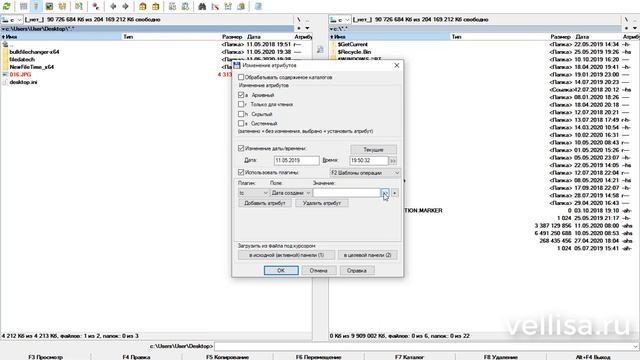Go to root with left panel backslash button
Screen dimensions: 640x360
299,19
